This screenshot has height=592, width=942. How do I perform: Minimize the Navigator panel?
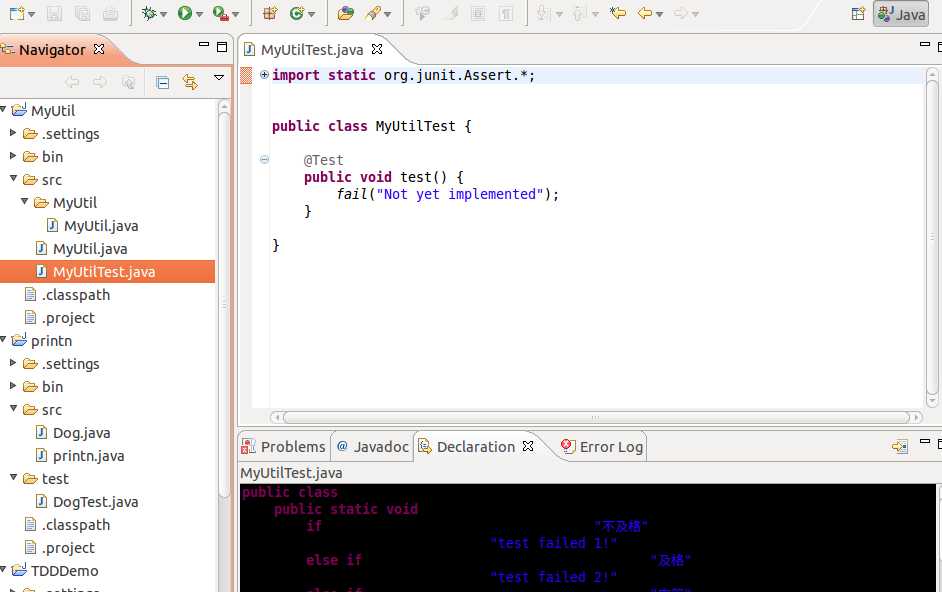[204, 44]
